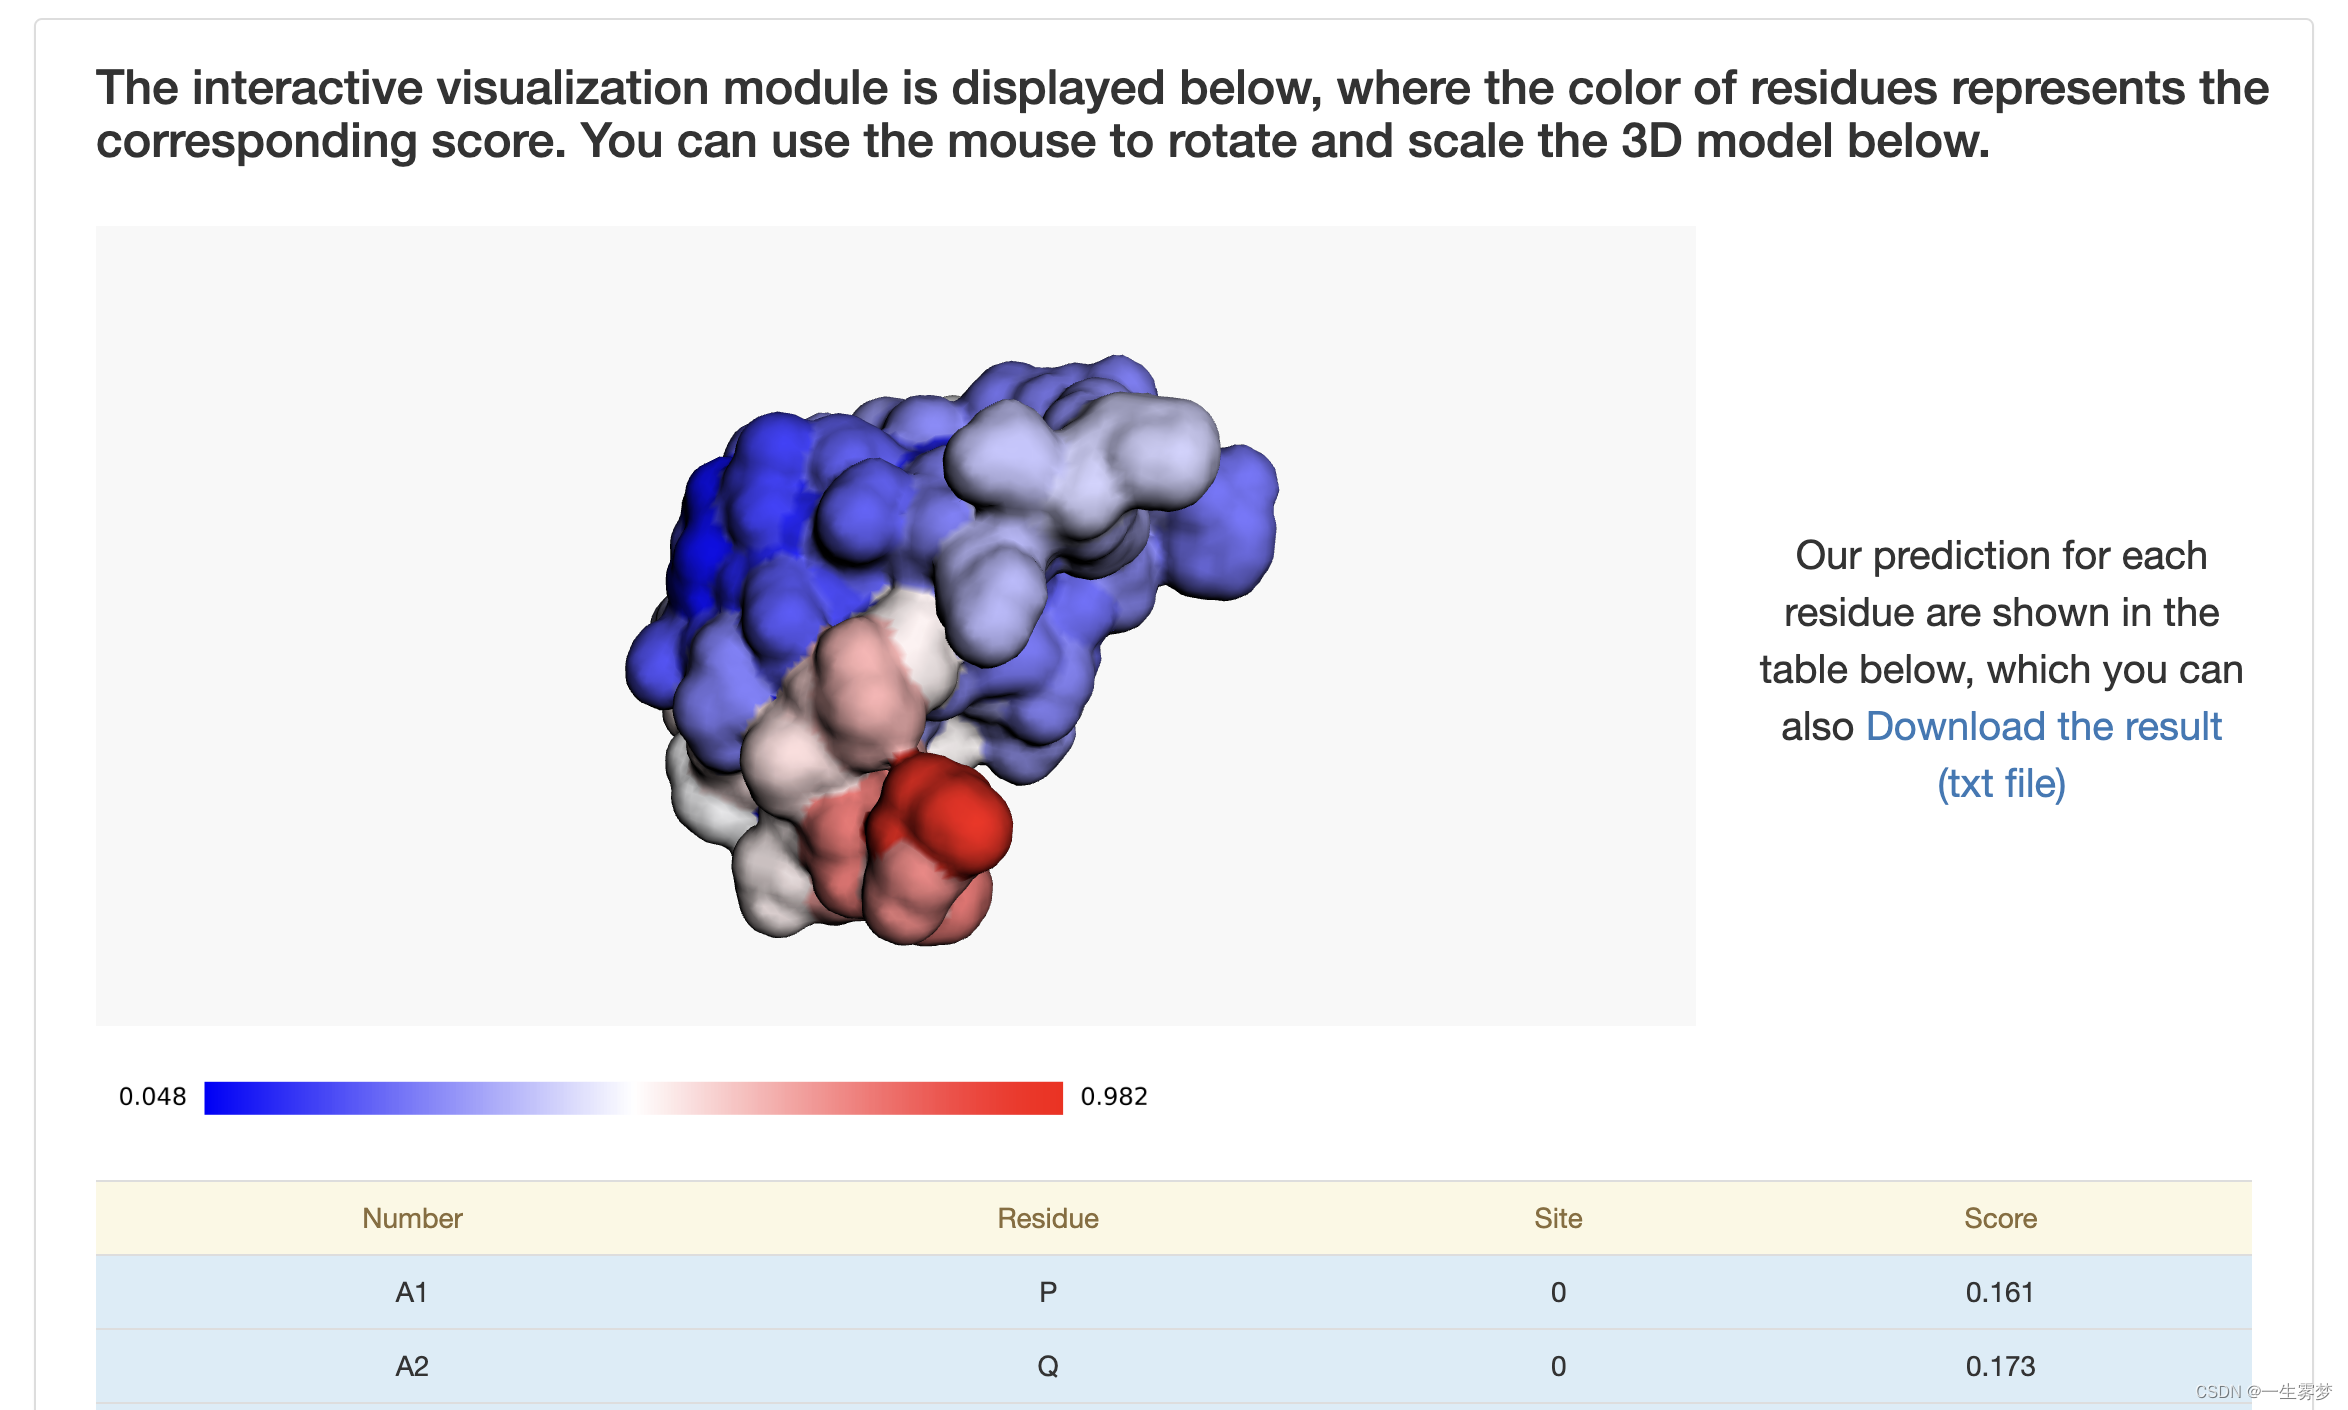Click the 3D protein surface model

[950, 650]
